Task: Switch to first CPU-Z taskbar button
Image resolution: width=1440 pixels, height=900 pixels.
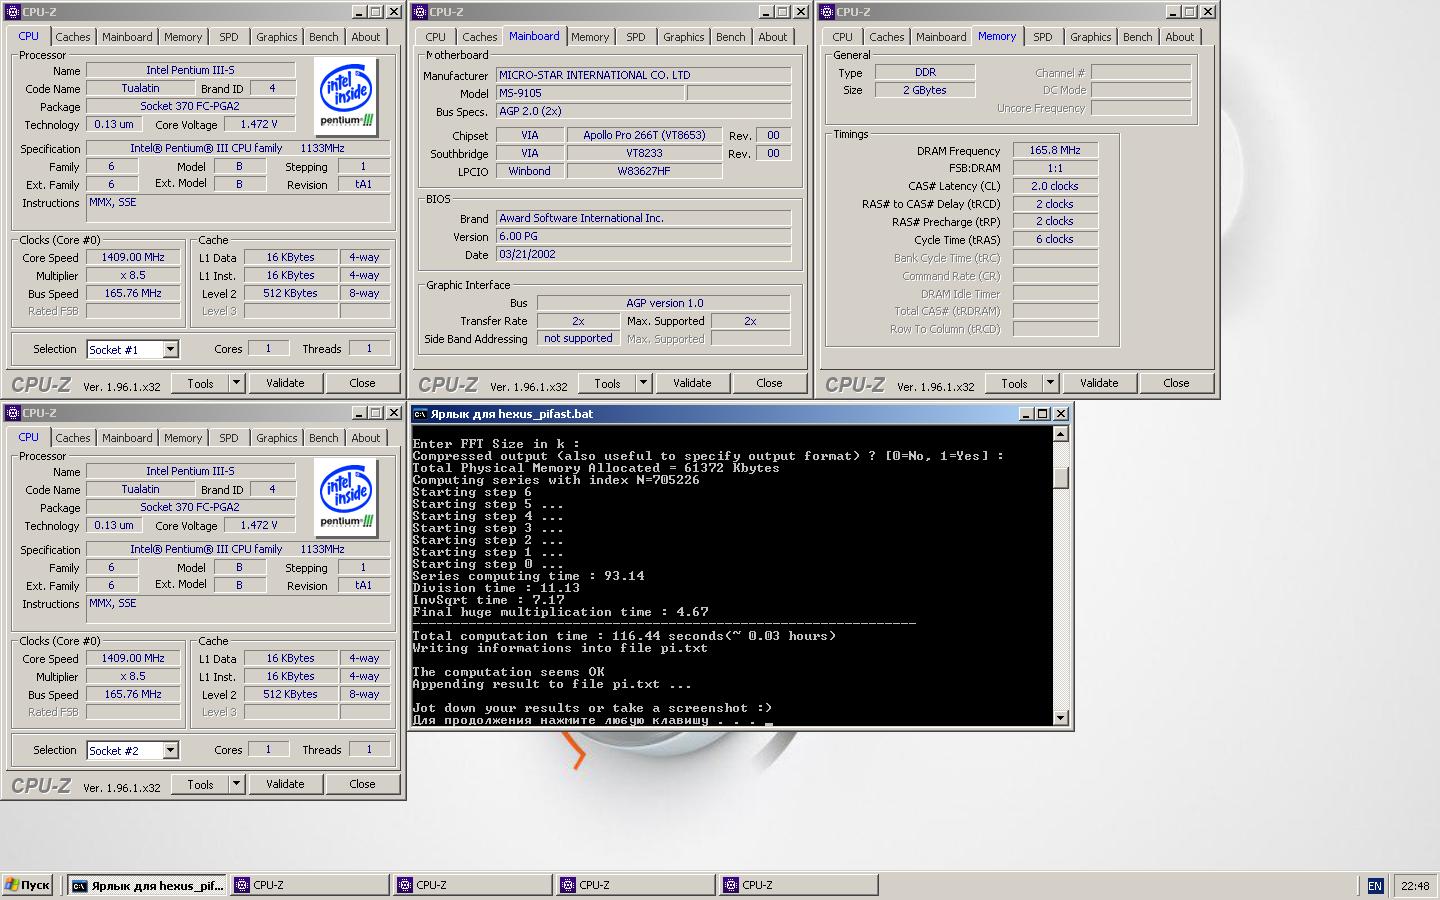Action: (x=309, y=885)
